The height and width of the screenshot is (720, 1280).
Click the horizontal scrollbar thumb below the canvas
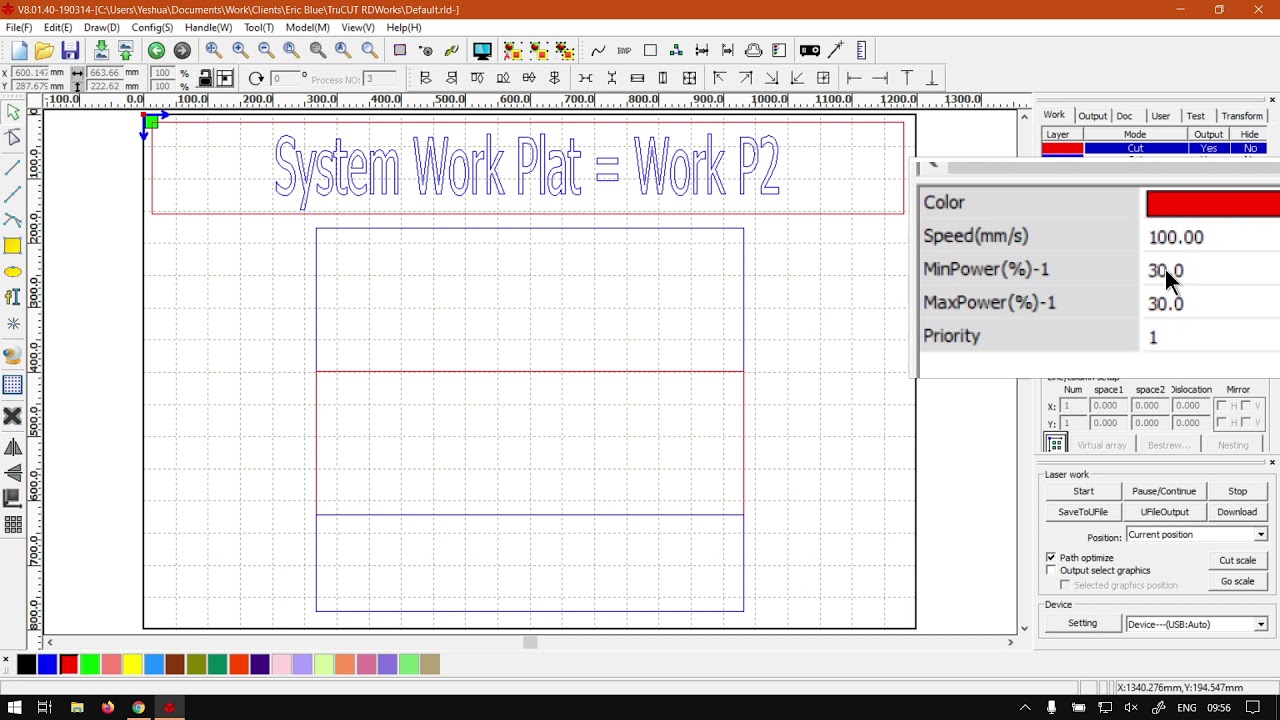click(x=530, y=643)
